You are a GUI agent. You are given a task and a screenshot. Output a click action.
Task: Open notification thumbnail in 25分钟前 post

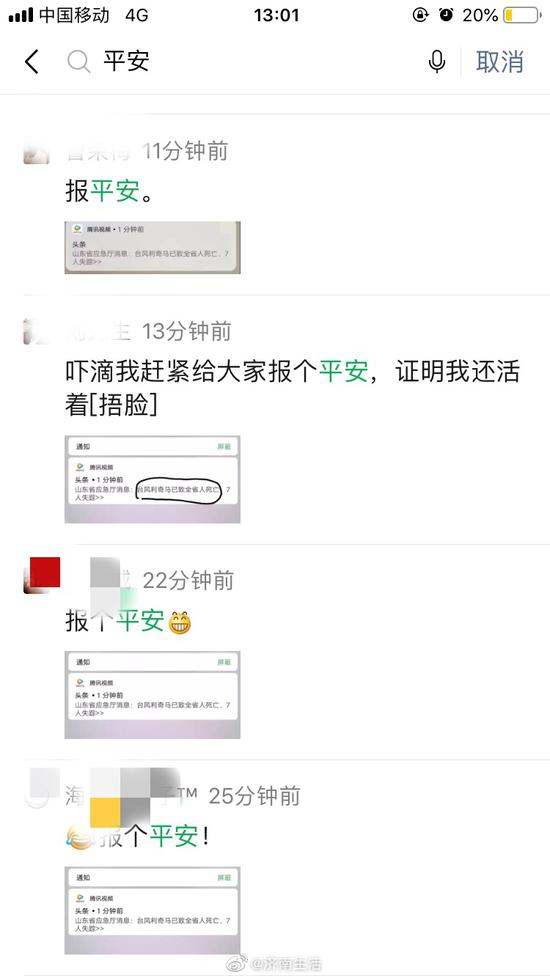tap(153, 910)
